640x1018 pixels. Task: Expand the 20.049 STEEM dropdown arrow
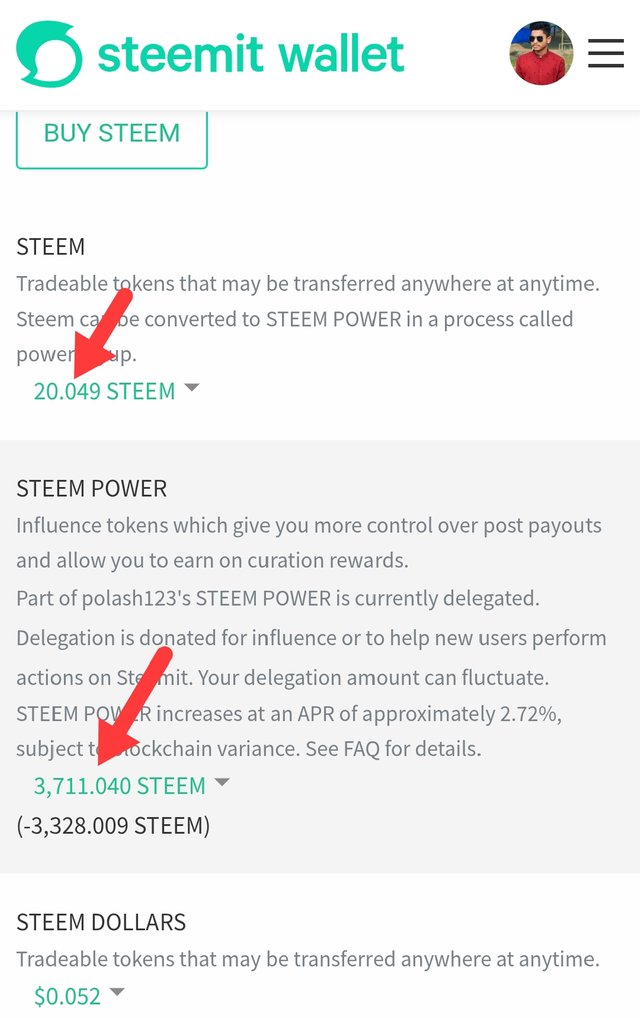coord(191,388)
